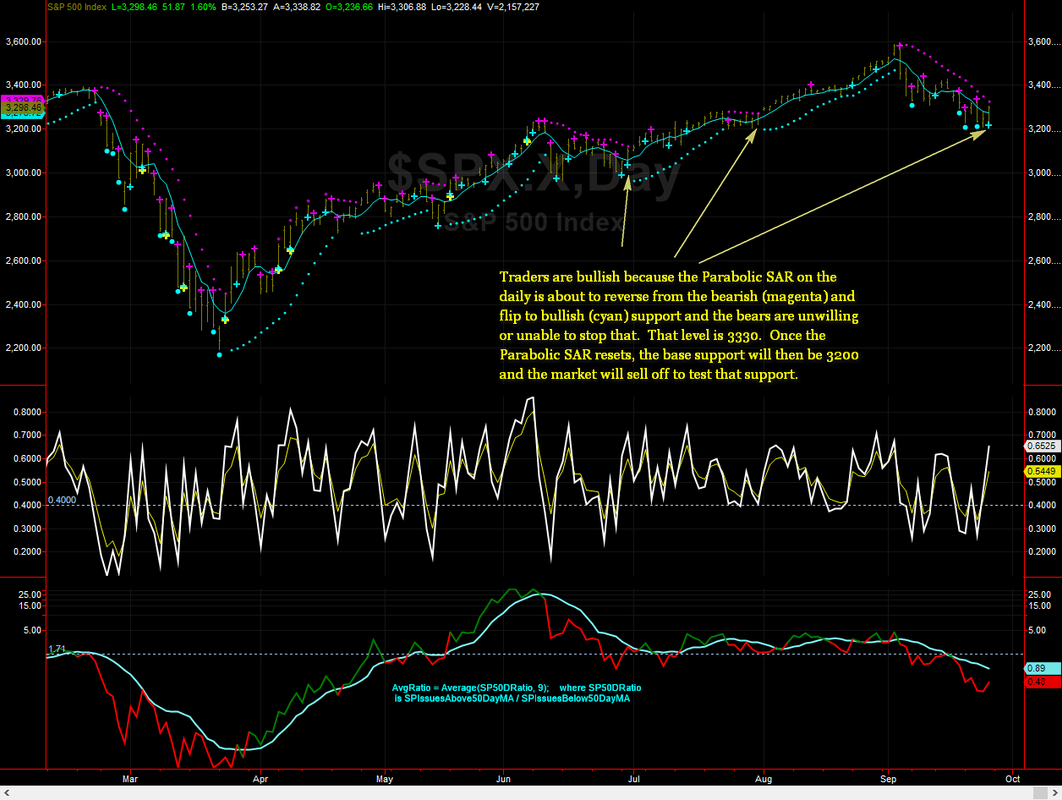Image resolution: width=1062 pixels, height=800 pixels.
Task: Click the red 0.48 value tag
Action: [x=1042, y=681]
